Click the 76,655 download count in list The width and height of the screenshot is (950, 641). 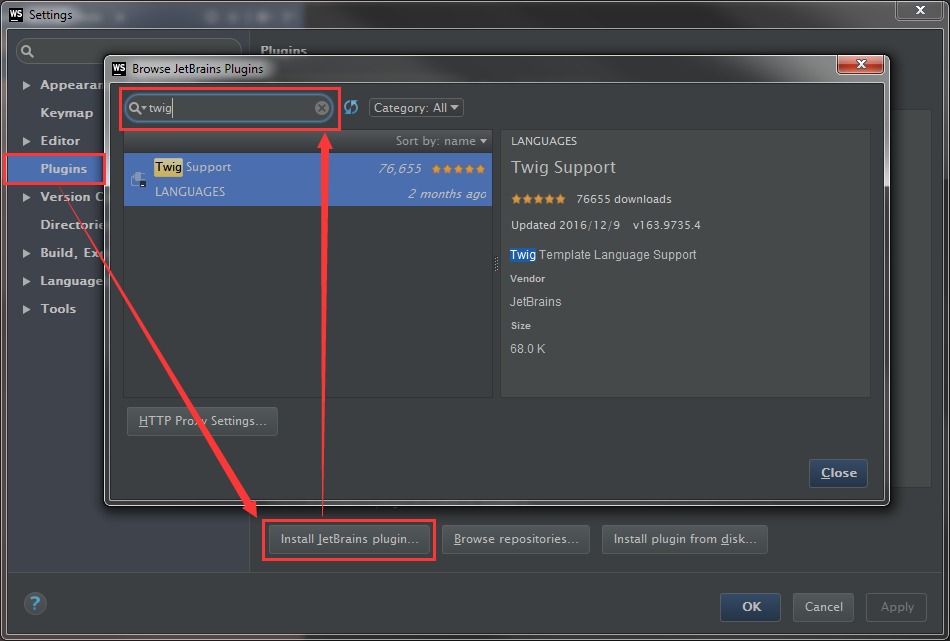click(x=400, y=168)
